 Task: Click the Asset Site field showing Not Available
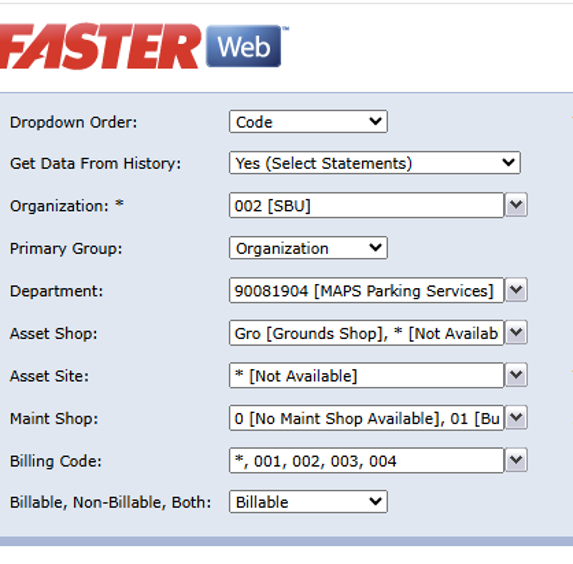pos(367,375)
